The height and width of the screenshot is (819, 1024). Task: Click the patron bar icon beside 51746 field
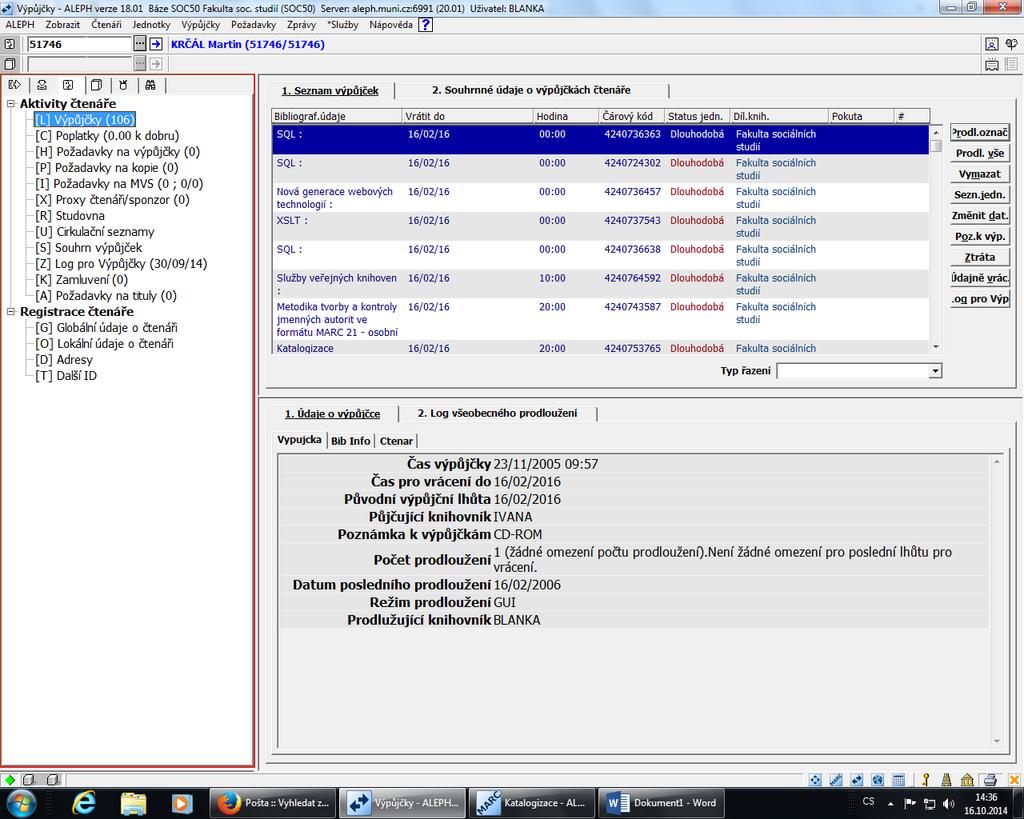pyautogui.click(x=10, y=44)
